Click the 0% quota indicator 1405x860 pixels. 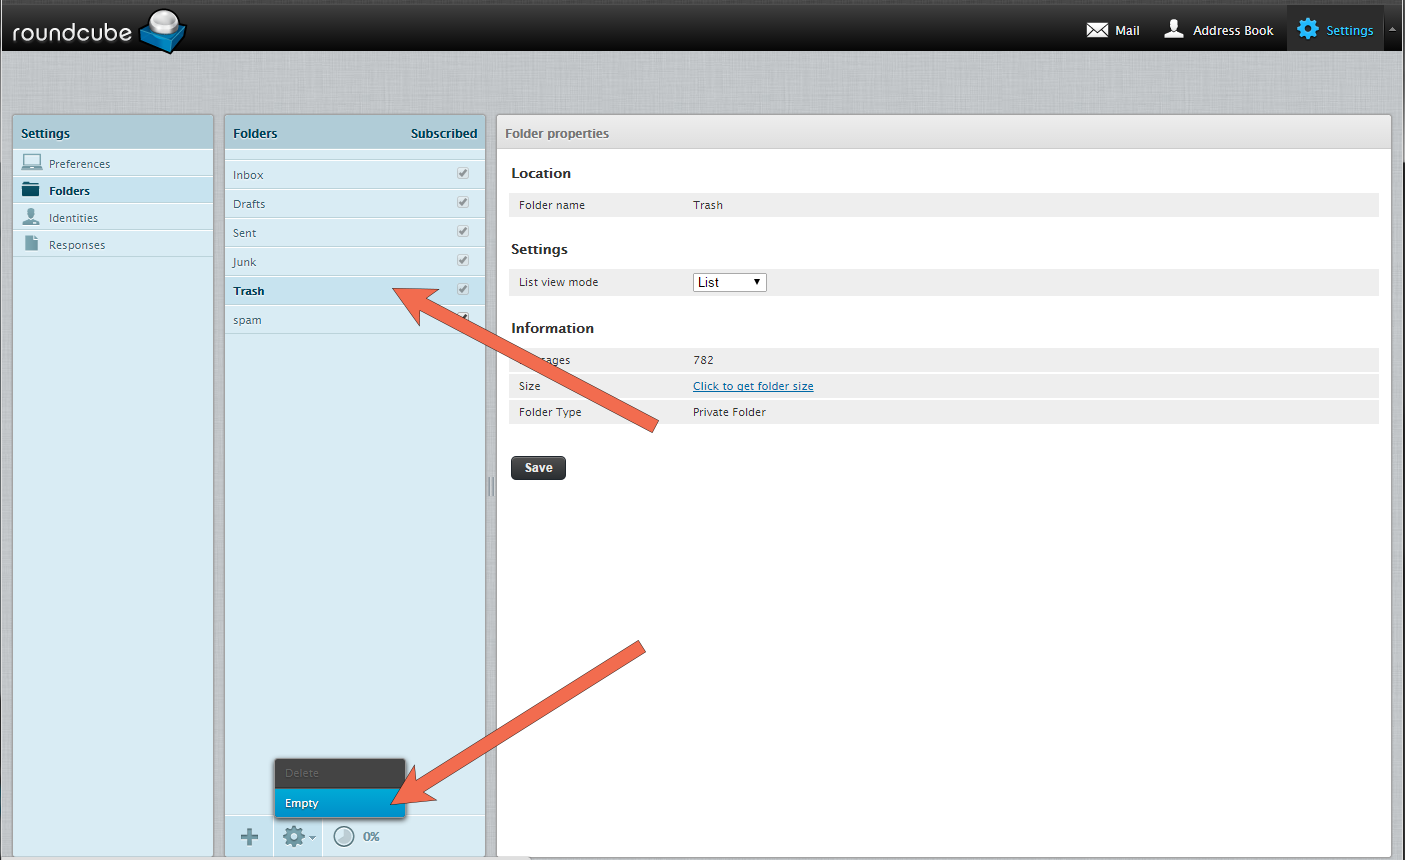pyautogui.click(x=356, y=837)
